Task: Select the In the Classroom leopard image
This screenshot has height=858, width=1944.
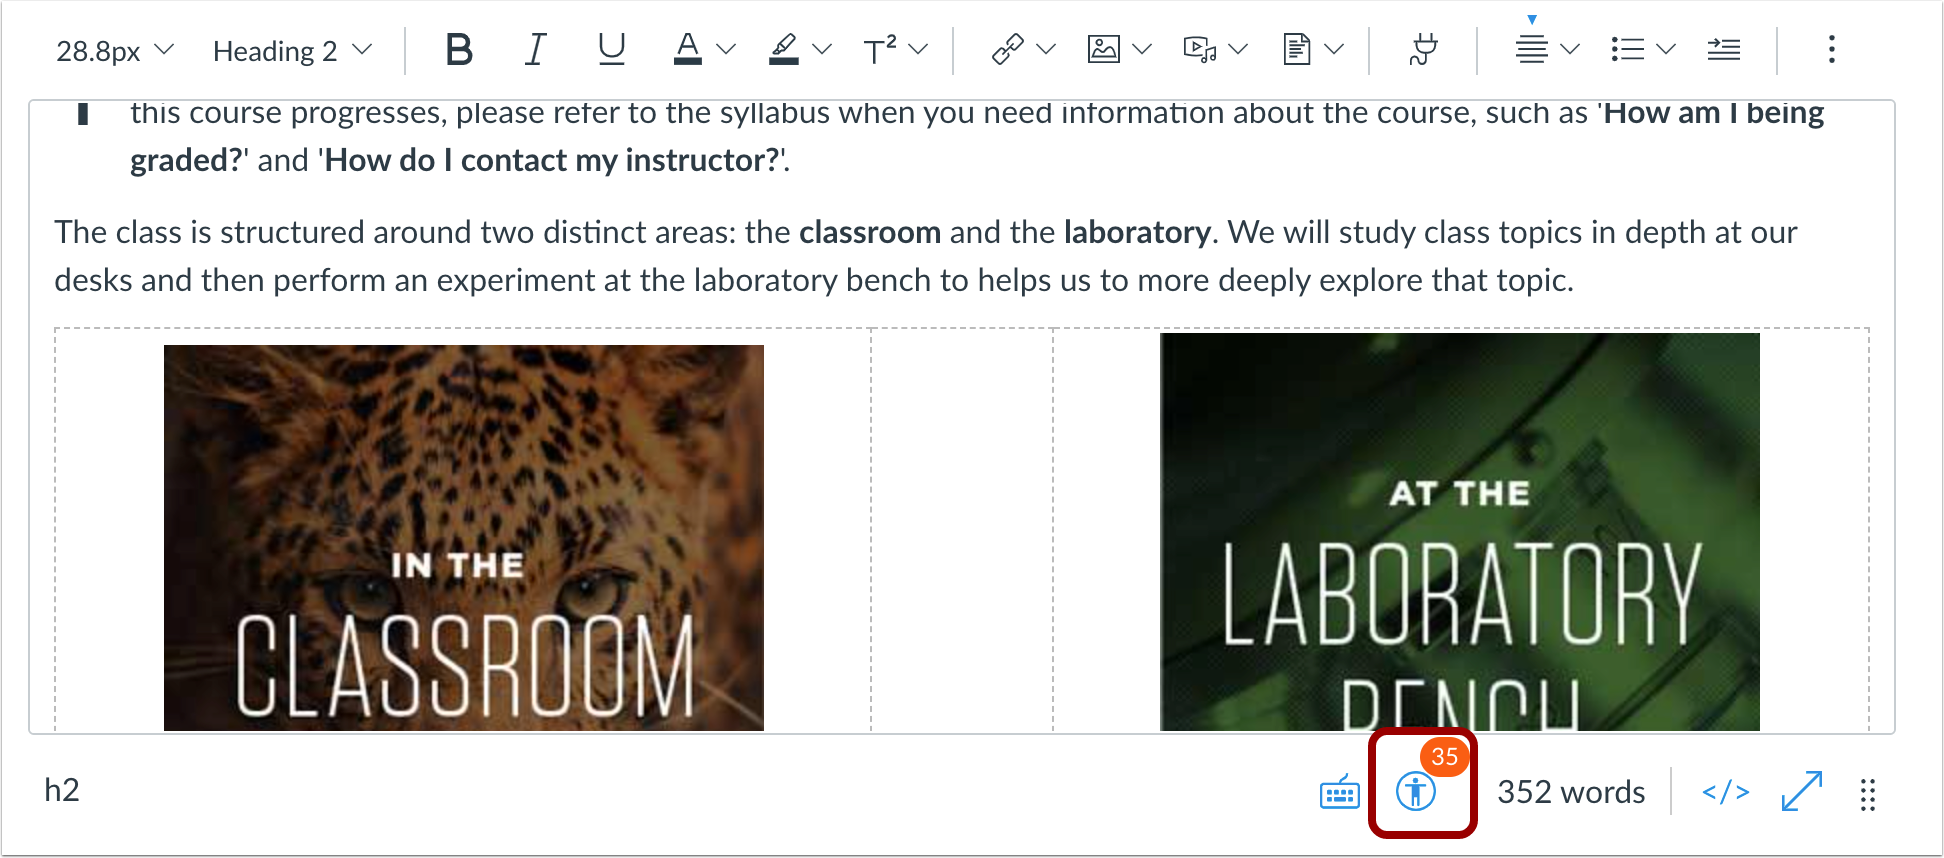Action: 464,538
